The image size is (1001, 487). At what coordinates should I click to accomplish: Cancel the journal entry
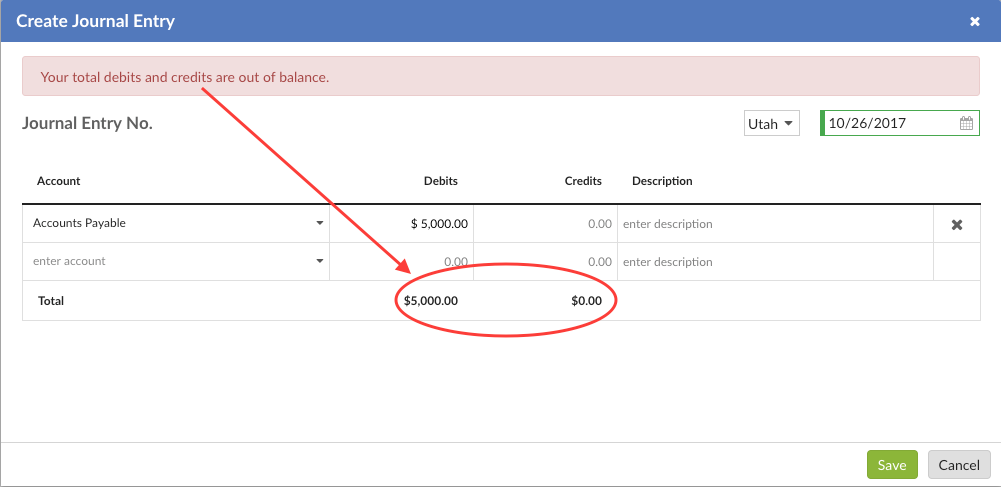(x=959, y=465)
